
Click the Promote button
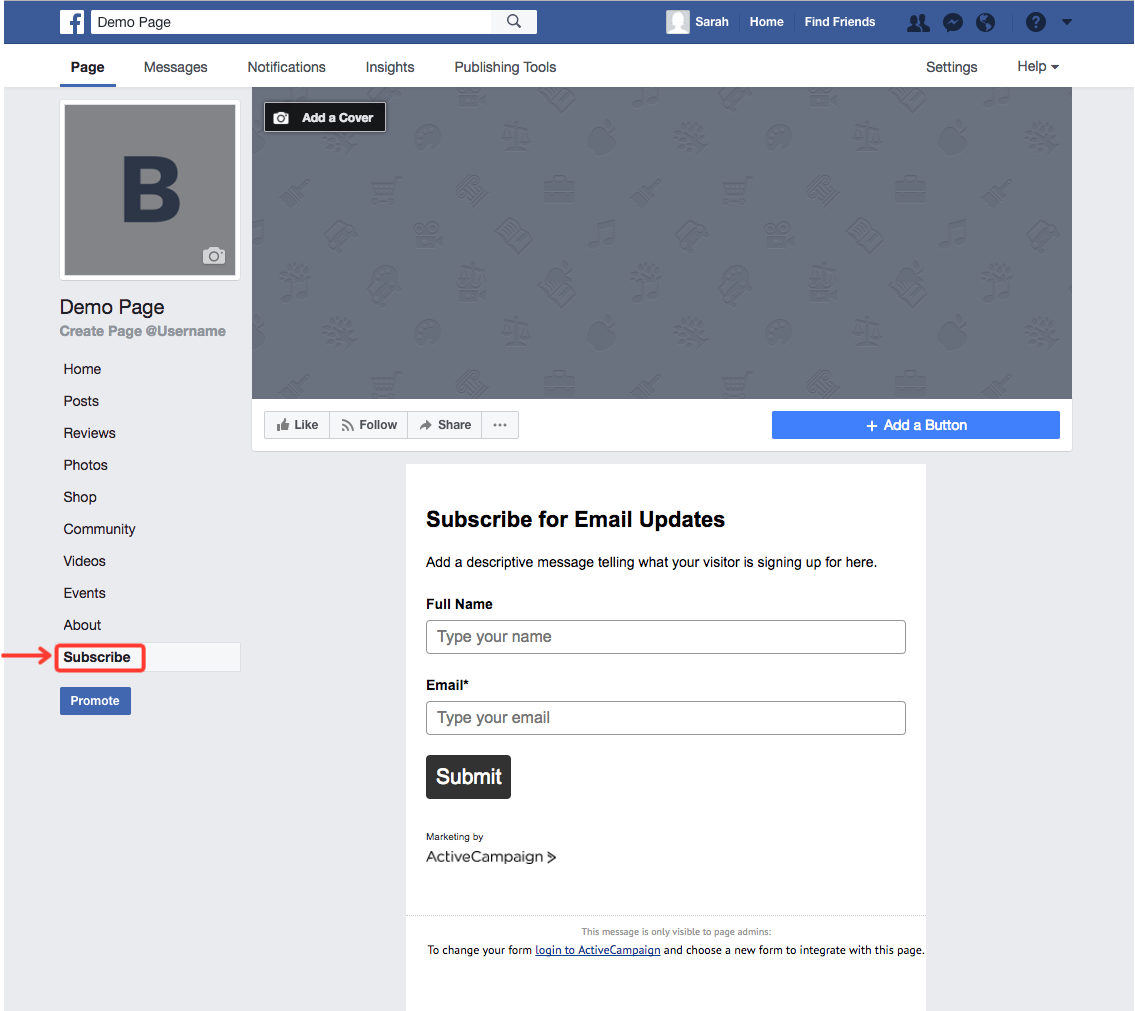(95, 701)
